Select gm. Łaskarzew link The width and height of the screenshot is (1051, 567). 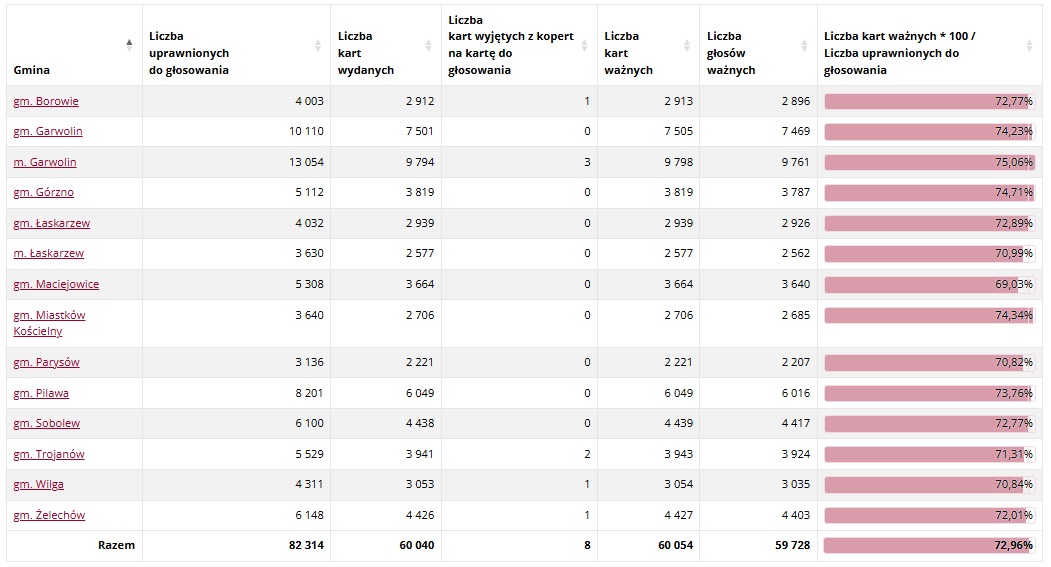(x=52, y=223)
